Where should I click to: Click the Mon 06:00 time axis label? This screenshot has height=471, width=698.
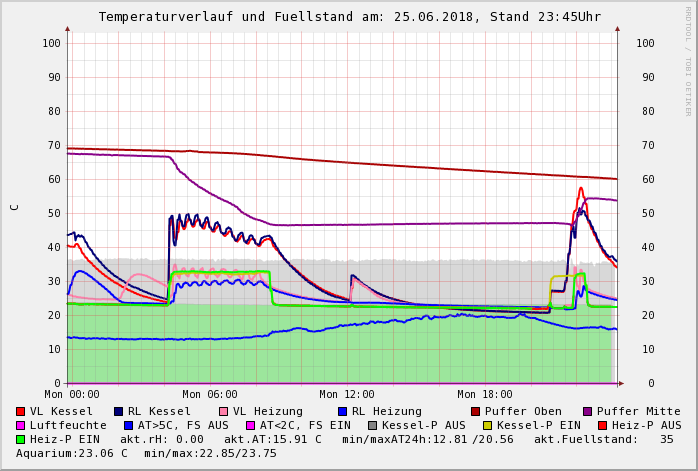(x=209, y=395)
